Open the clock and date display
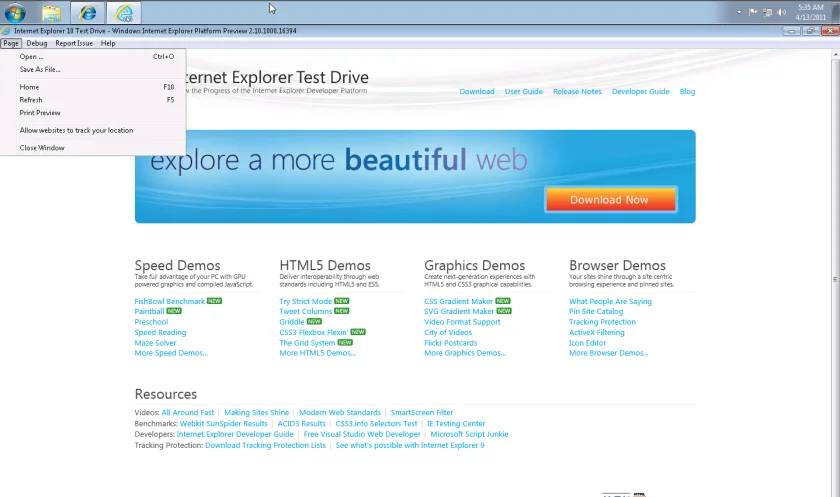Viewport: 840px width, 497px height. tap(811, 12)
